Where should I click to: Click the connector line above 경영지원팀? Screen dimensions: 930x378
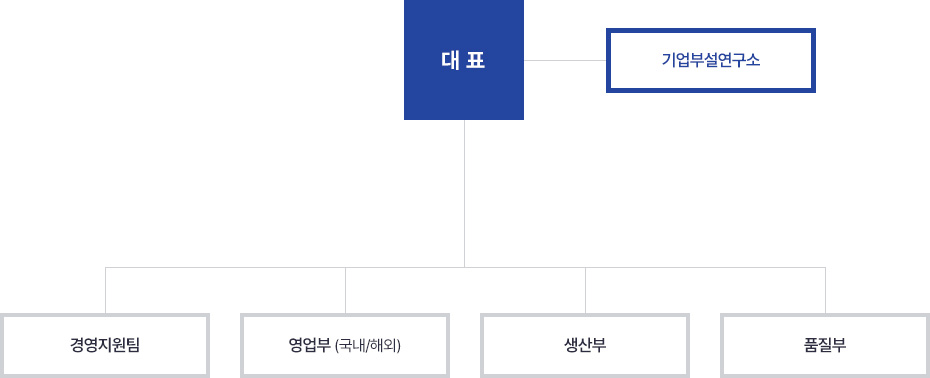106,290
